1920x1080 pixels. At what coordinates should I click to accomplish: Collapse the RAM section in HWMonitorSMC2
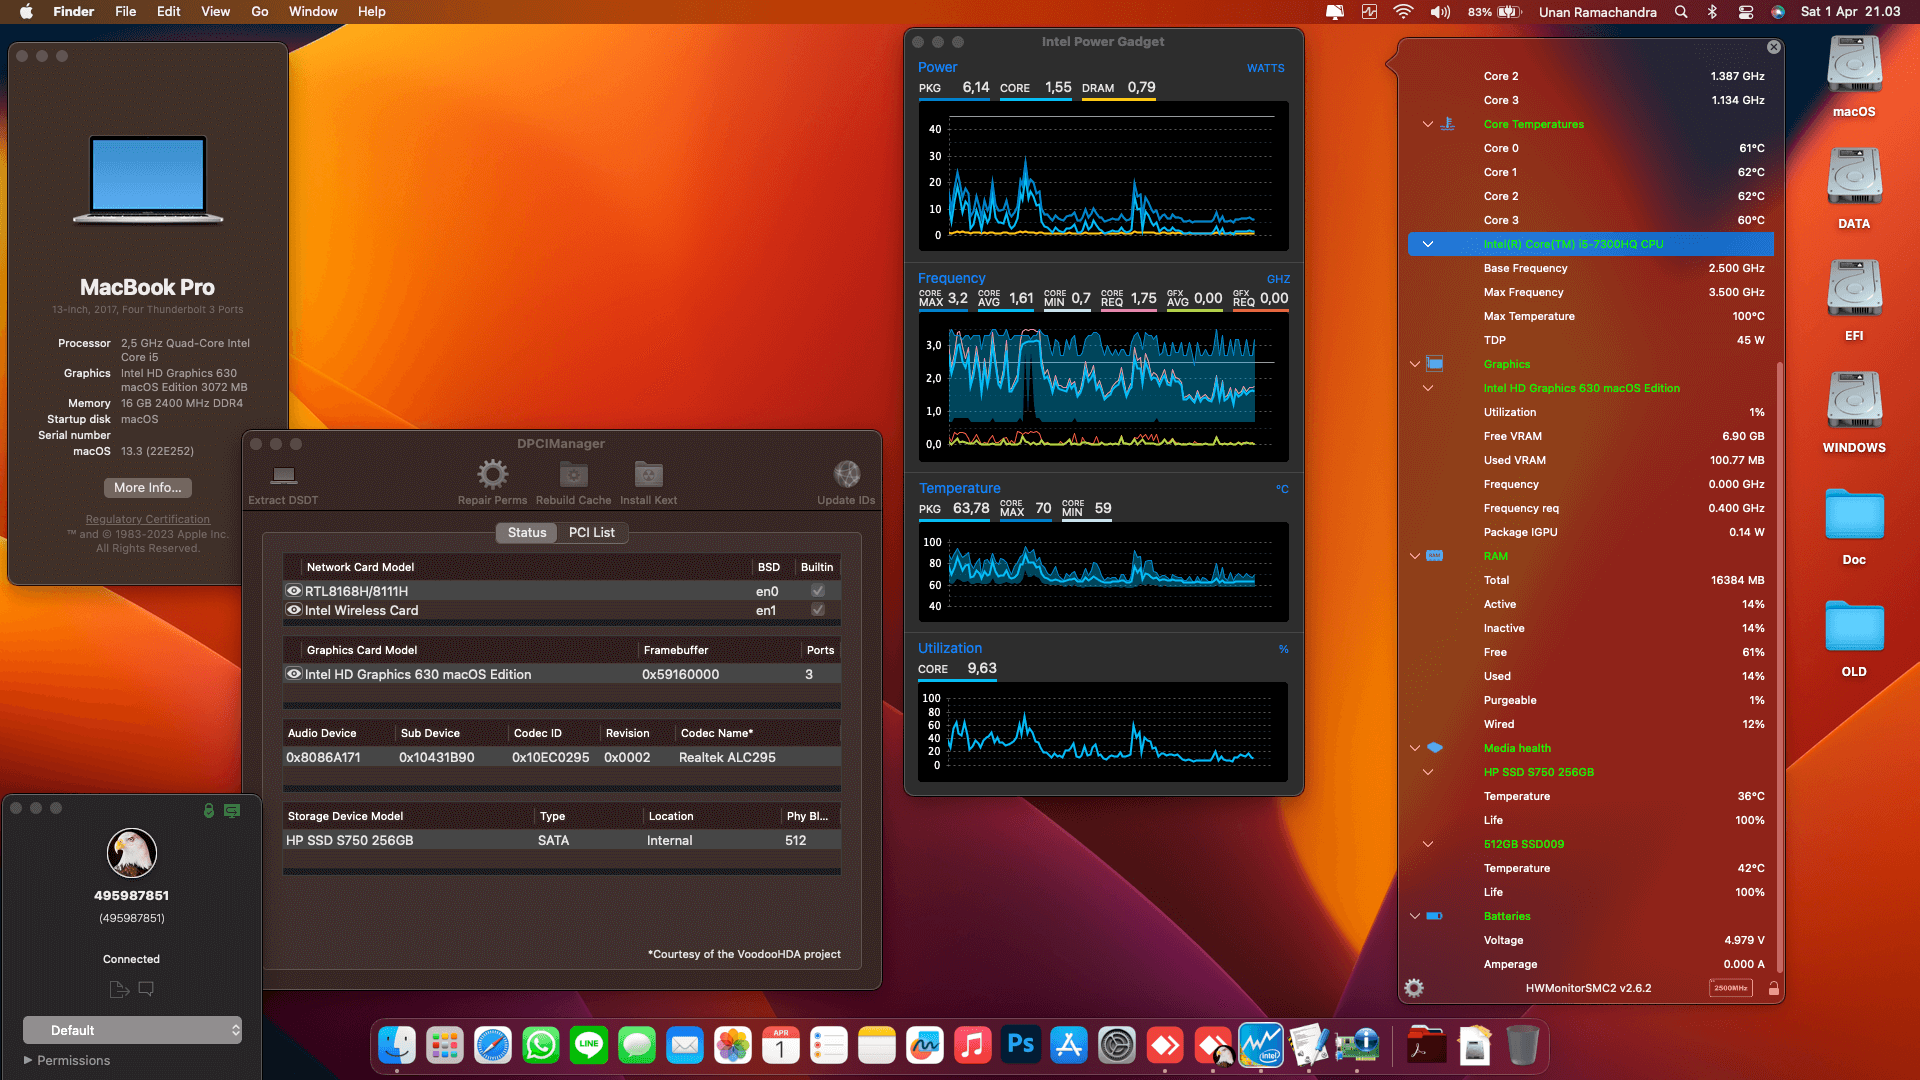1415,556
